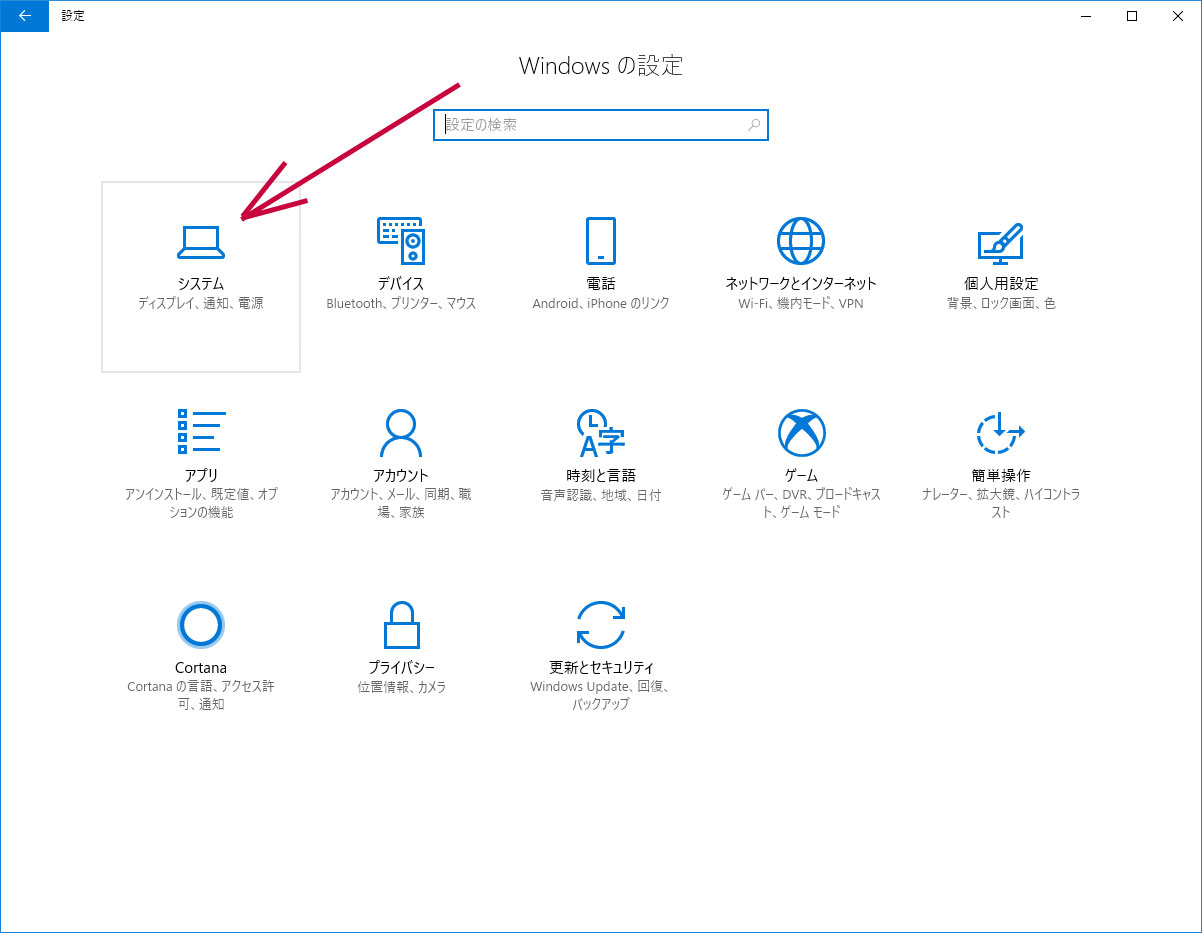Screen dimensions: 1202x933
Task: Close the settings window
Action: pos(1178,16)
